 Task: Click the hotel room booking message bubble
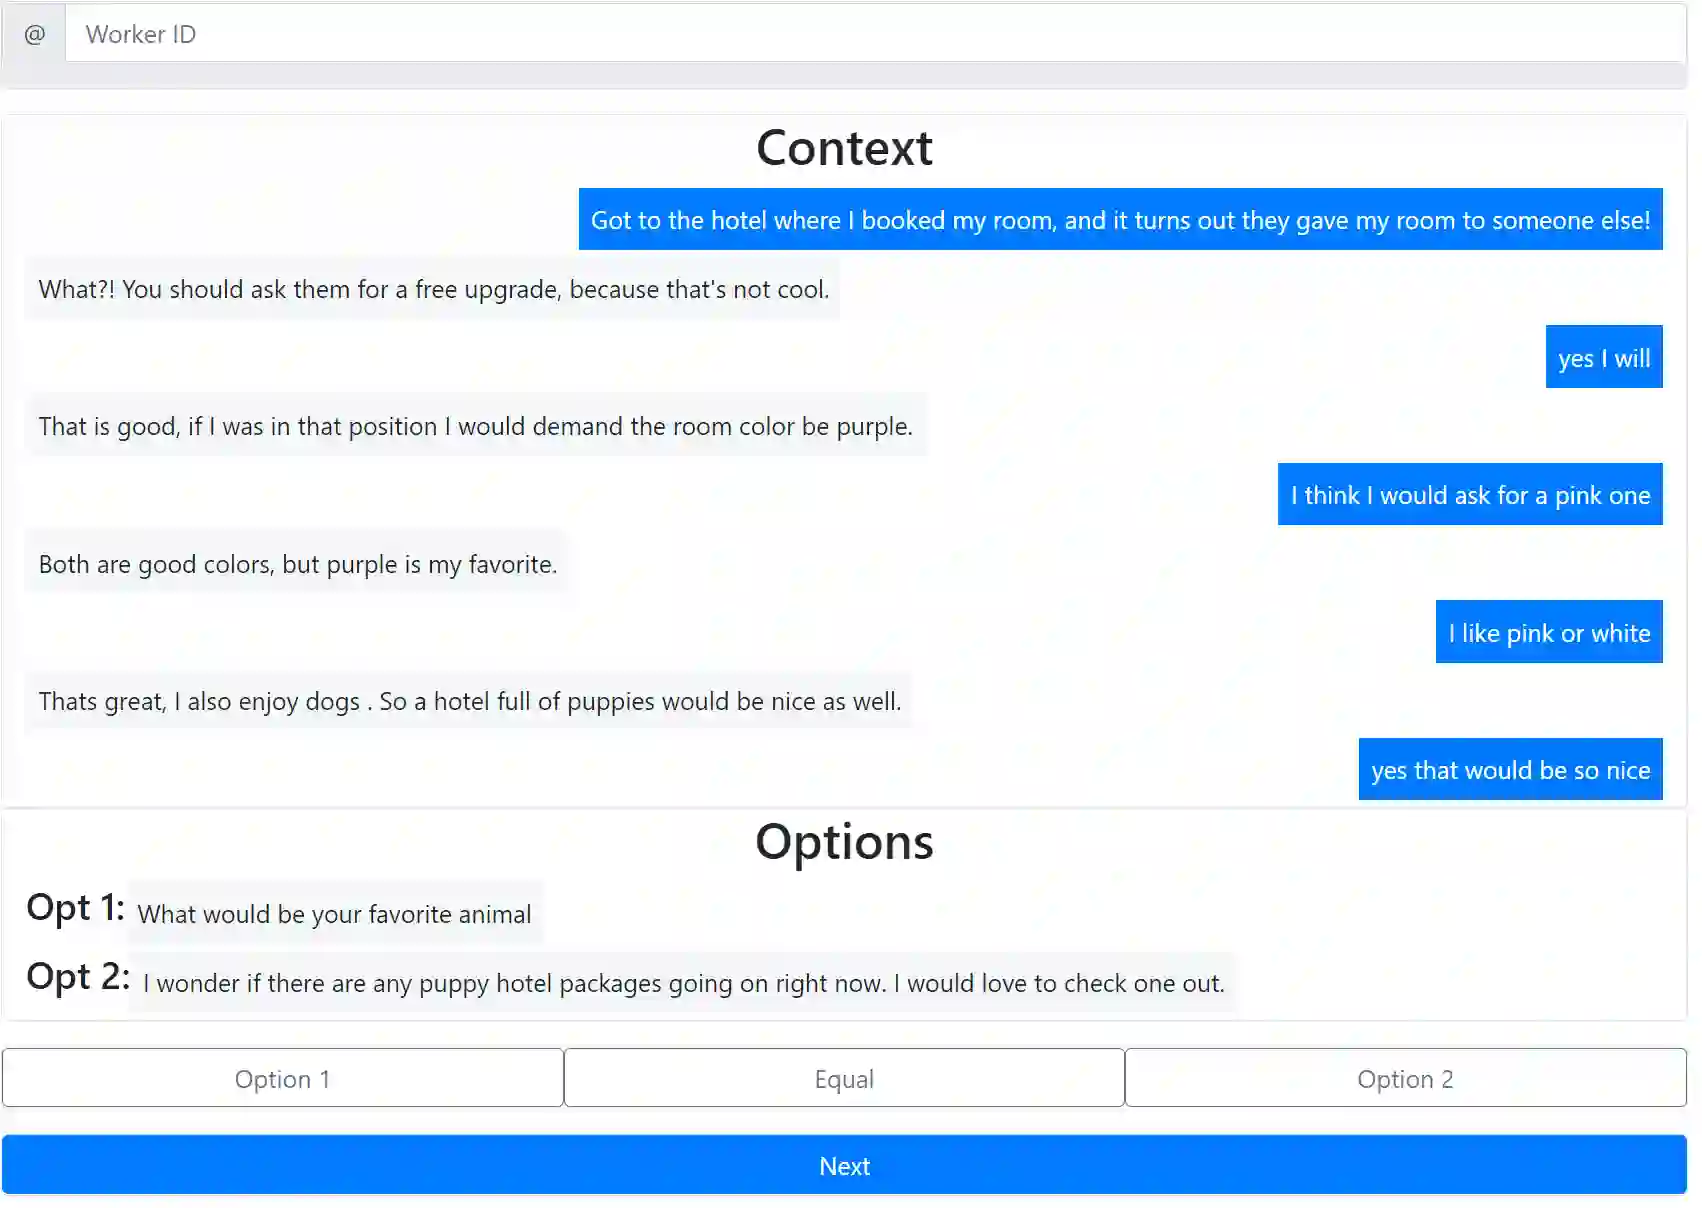pos(1120,220)
